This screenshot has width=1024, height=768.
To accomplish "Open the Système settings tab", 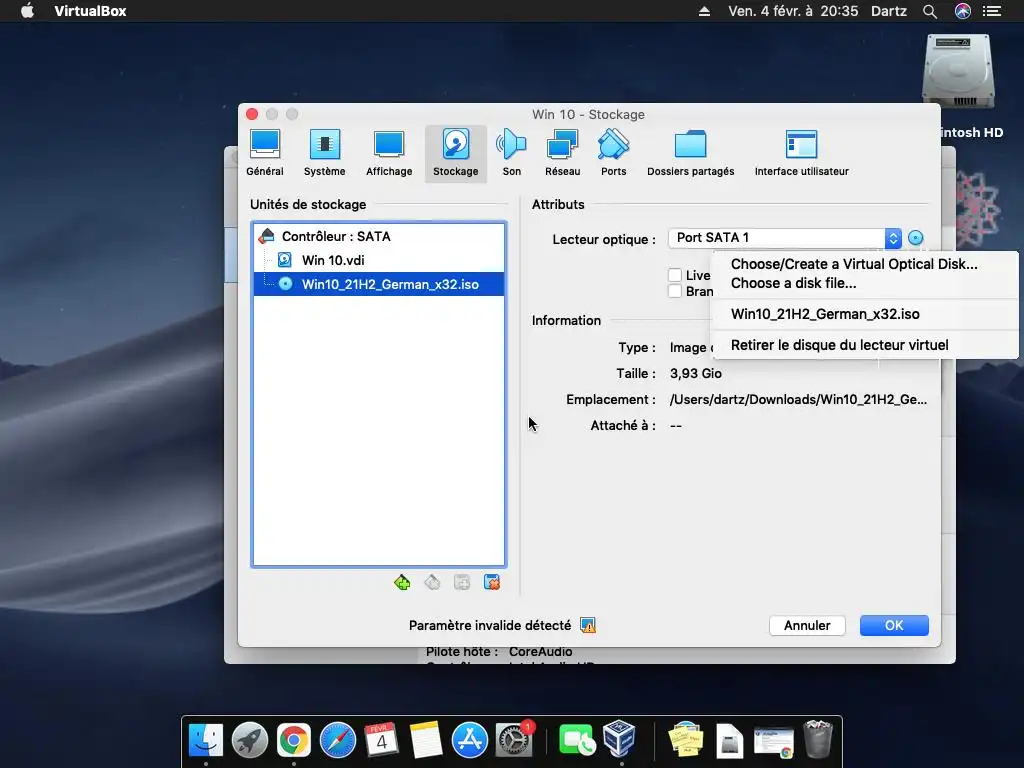I will pos(325,153).
